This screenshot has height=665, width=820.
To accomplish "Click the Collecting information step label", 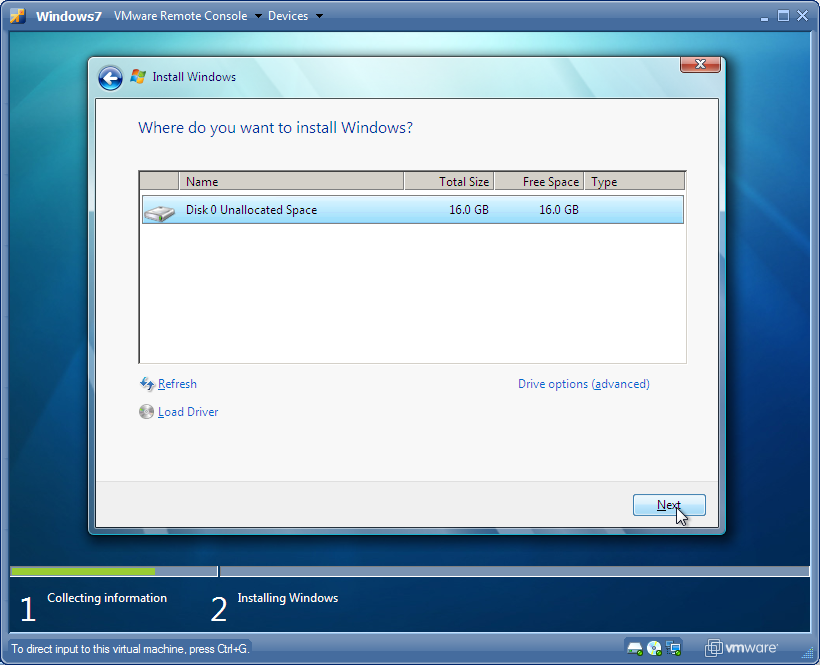I will (107, 598).
